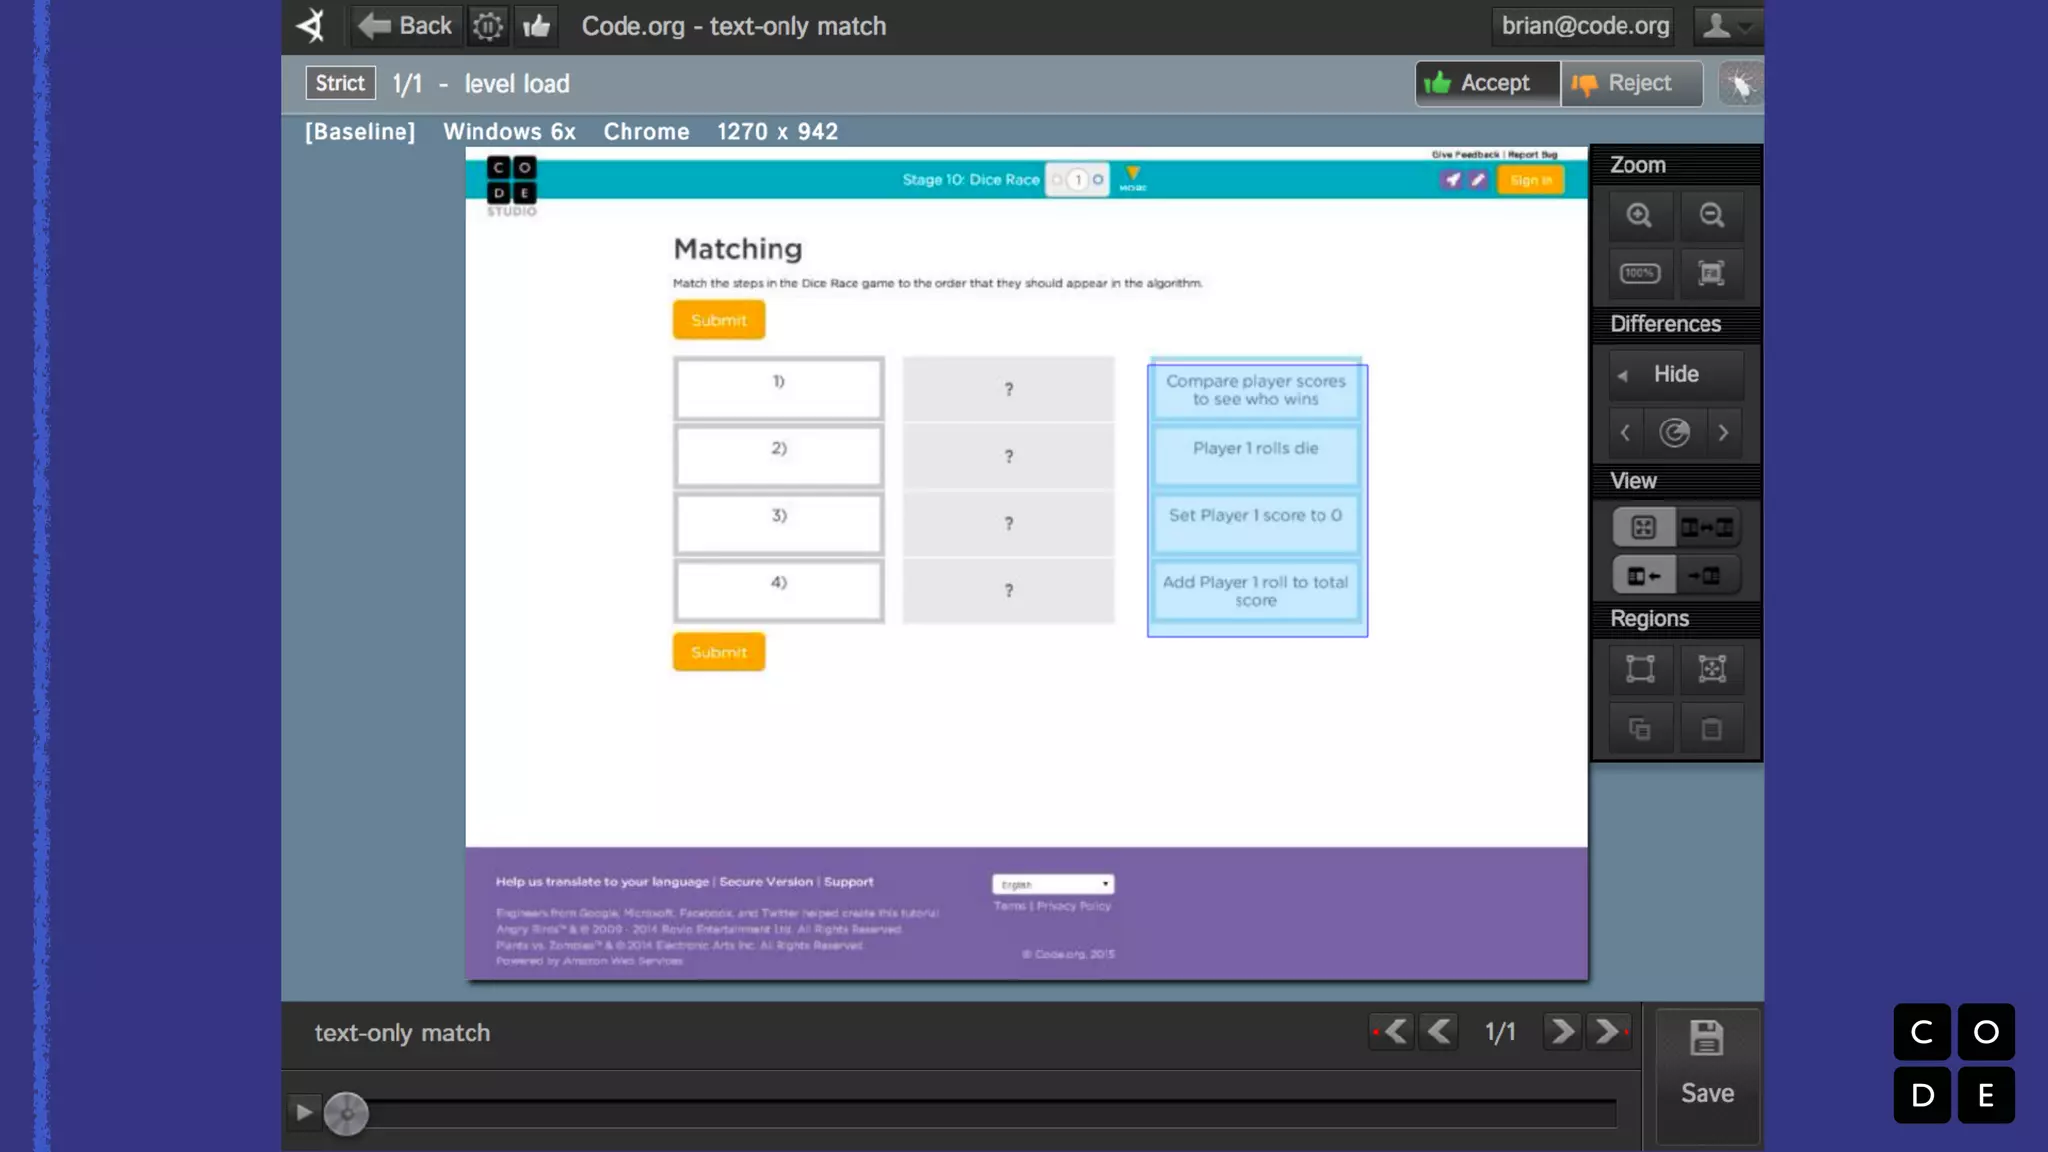Image resolution: width=2048 pixels, height=1152 pixels.
Task: Click the Code Studio logo
Action: coord(512,186)
